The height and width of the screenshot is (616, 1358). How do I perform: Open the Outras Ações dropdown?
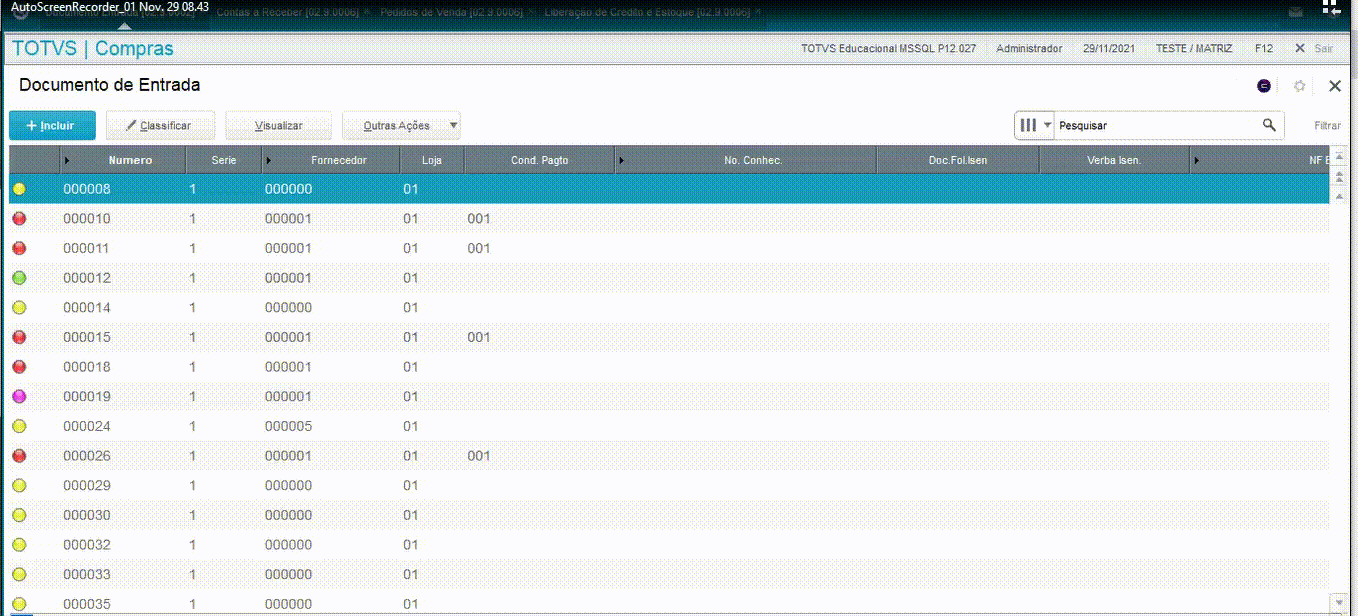(401, 125)
